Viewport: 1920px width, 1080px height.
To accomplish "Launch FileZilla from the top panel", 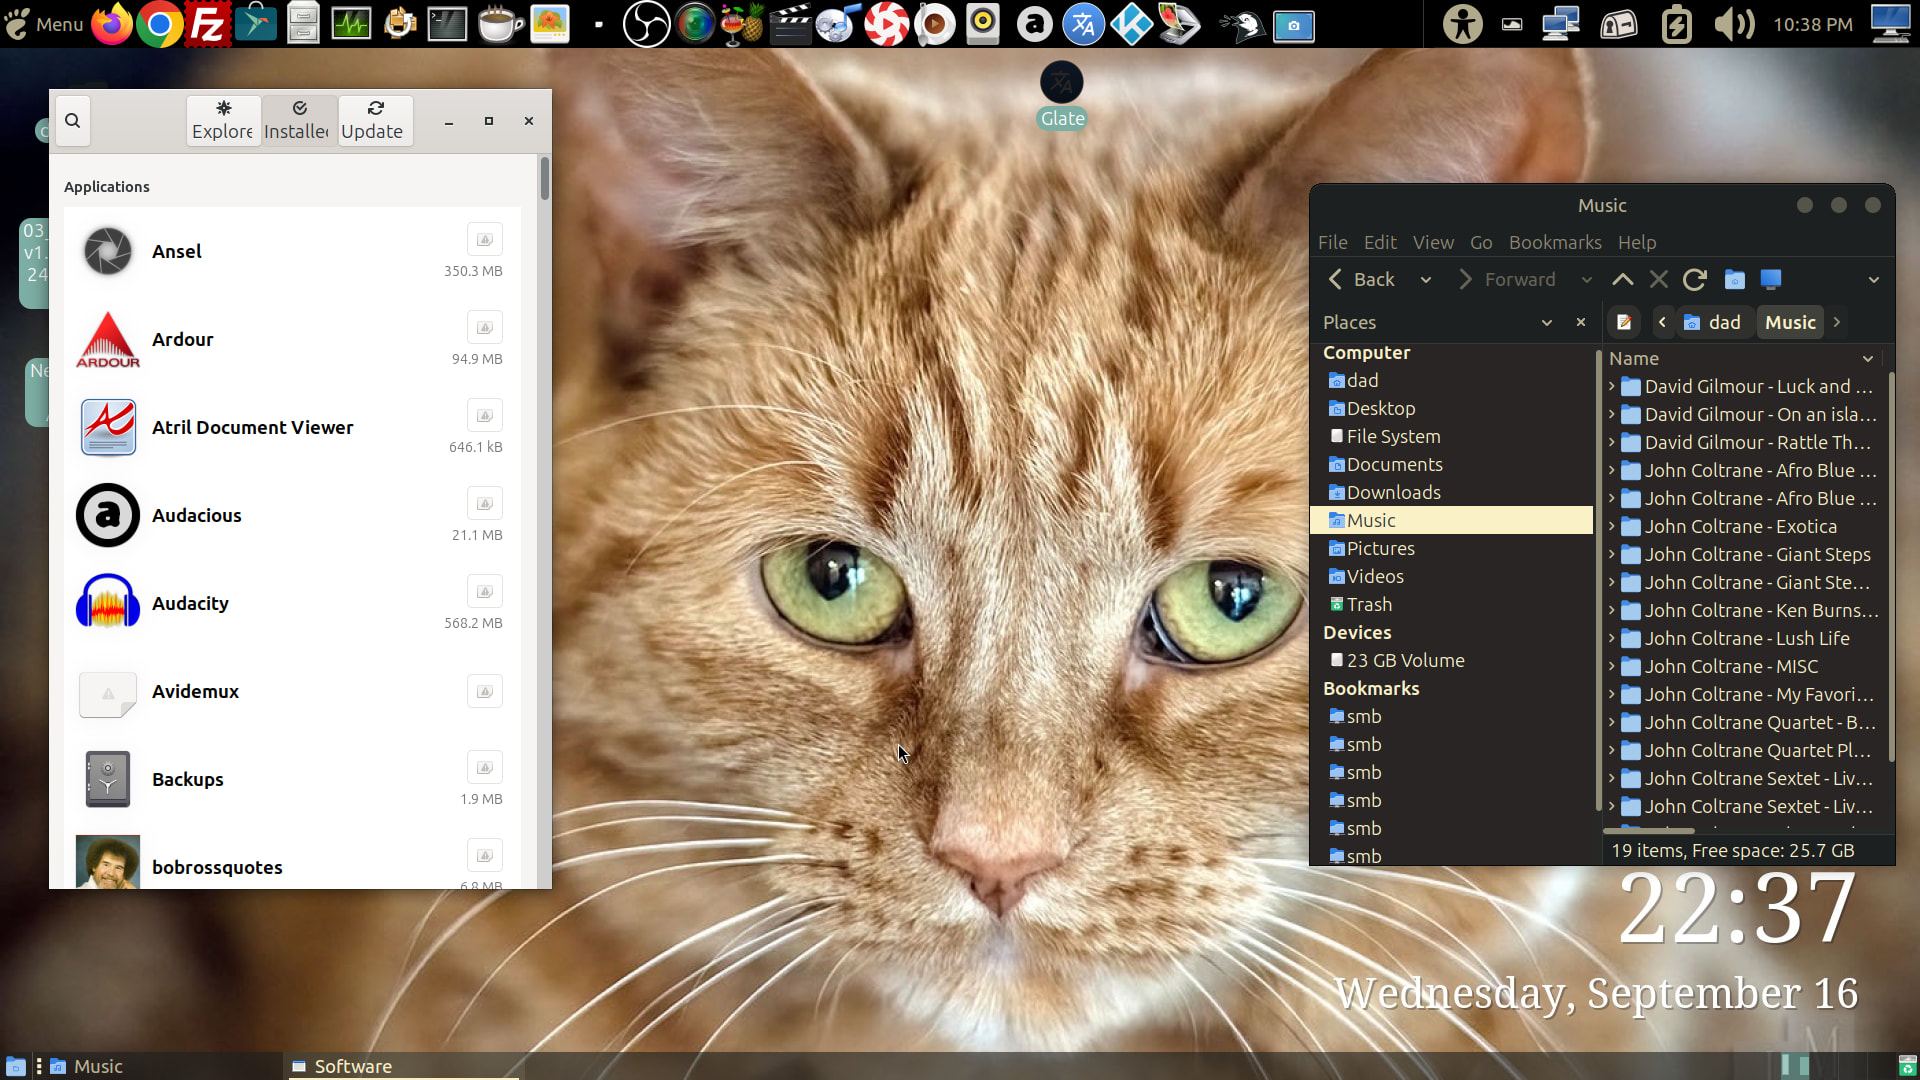I will coord(207,24).
